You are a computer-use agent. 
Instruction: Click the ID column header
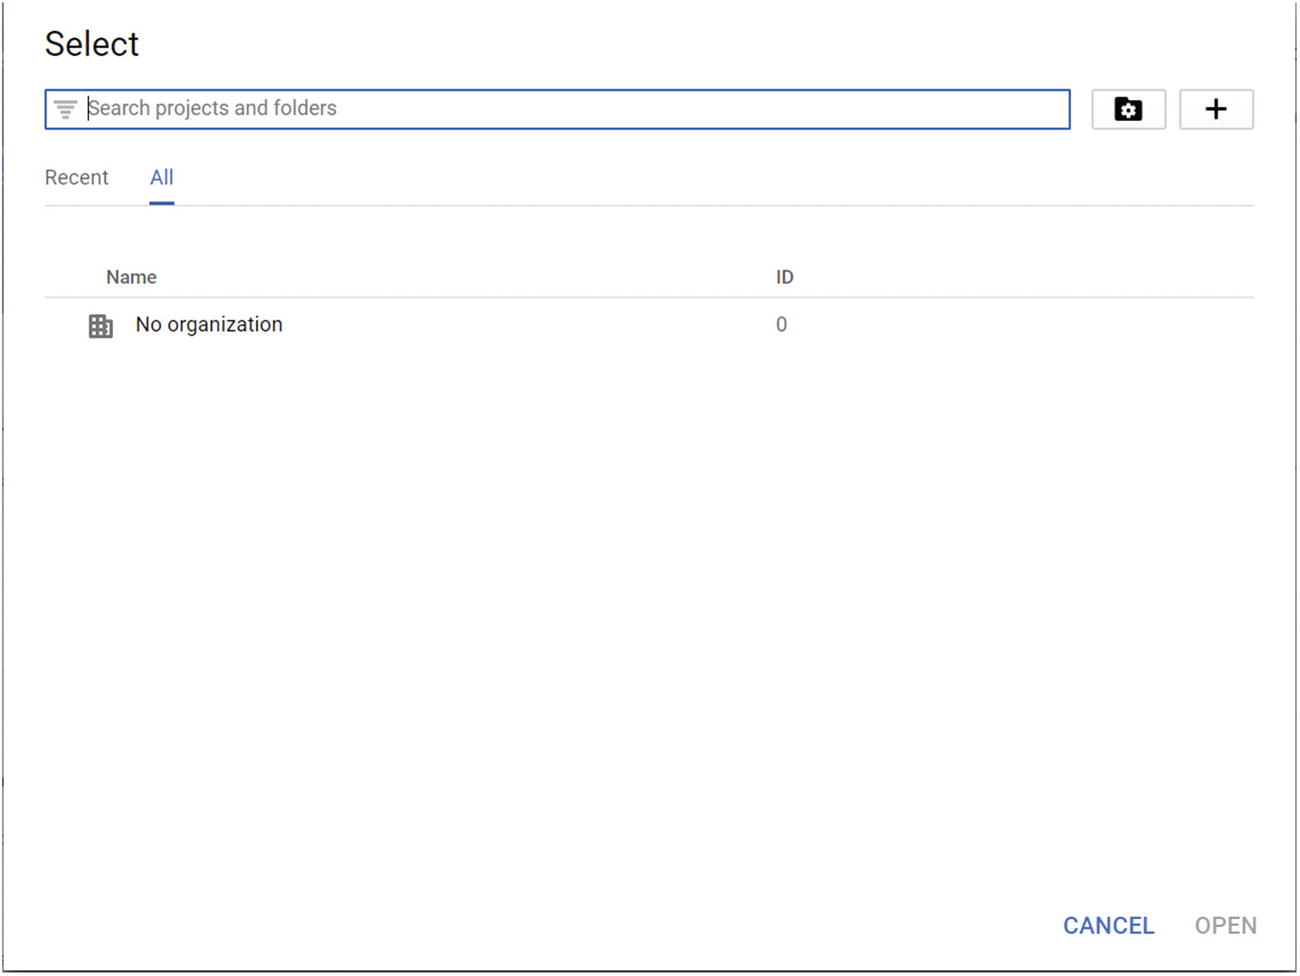[x=785, y=277]
